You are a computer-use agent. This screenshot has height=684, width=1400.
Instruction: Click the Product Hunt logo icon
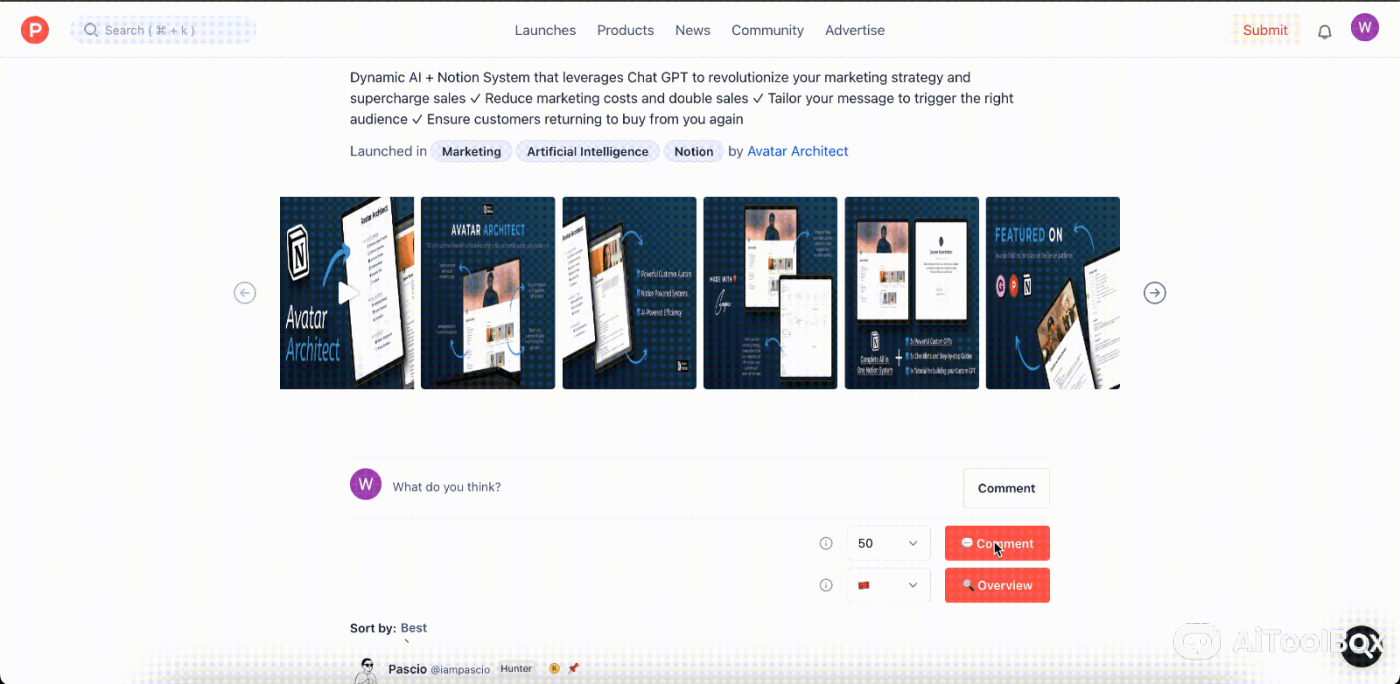pos(35,30)
